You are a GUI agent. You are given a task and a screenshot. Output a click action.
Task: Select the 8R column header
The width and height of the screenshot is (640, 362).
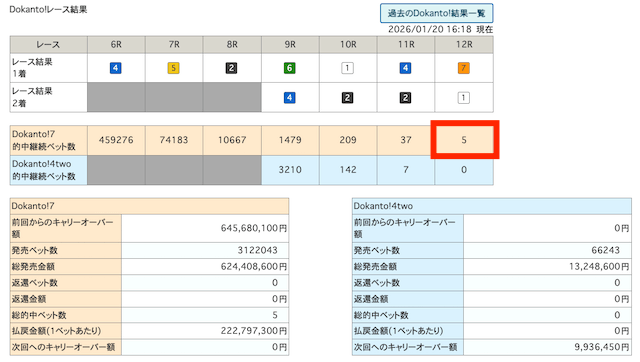[x=232, y=44]
